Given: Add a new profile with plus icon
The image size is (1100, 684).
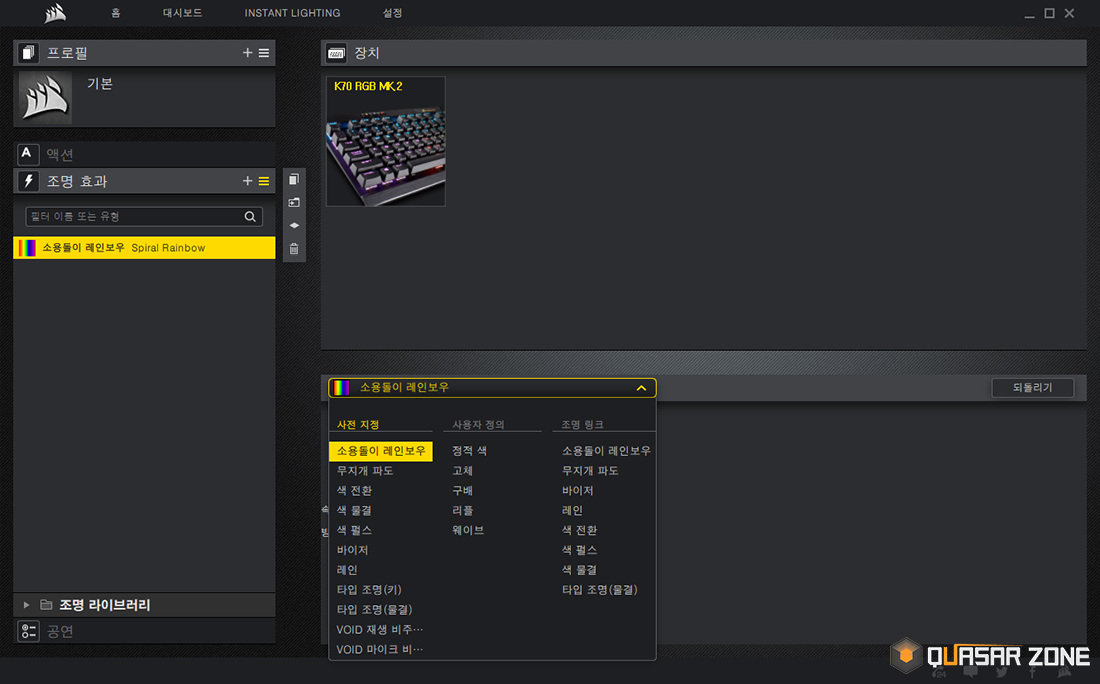Looking at the screenshot, I should click(247, 53).
